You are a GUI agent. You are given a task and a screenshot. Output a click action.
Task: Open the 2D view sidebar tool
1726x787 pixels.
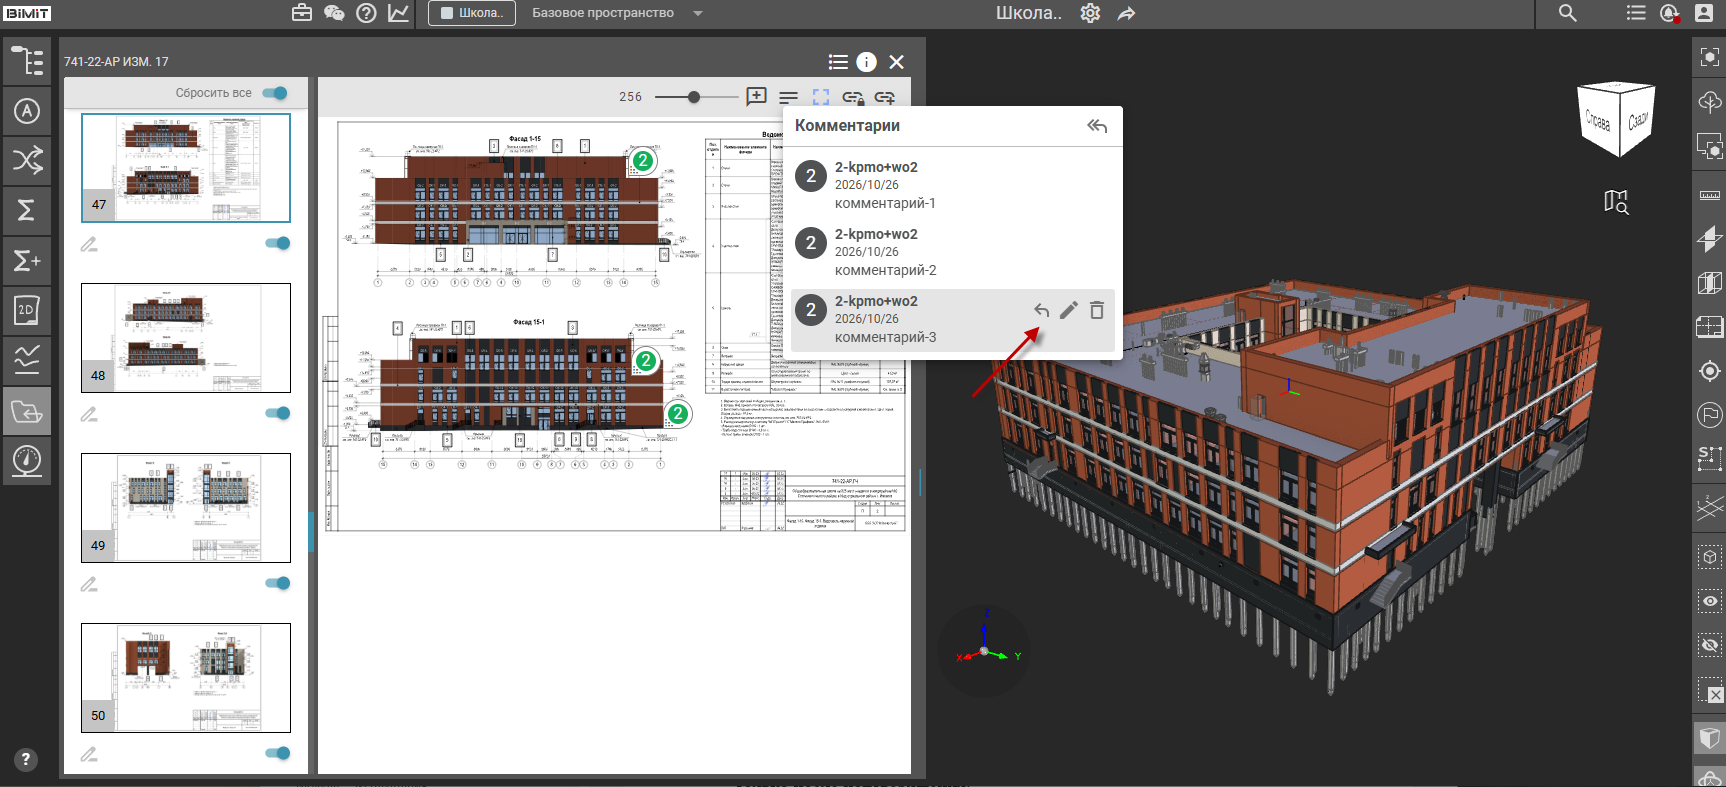tap(27, 310)
